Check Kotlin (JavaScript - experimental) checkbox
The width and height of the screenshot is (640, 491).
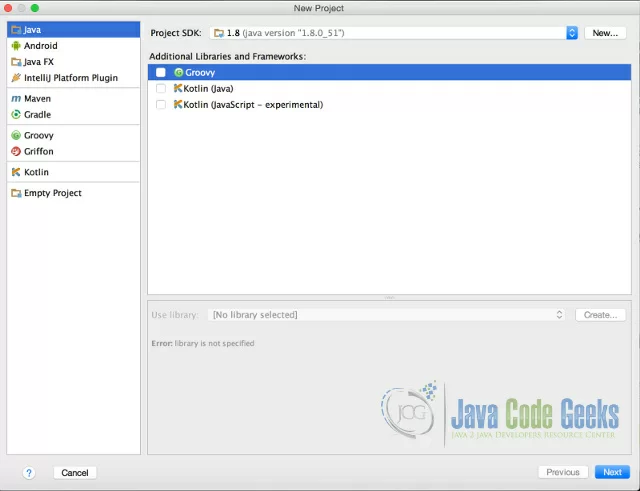click(161, 105)
